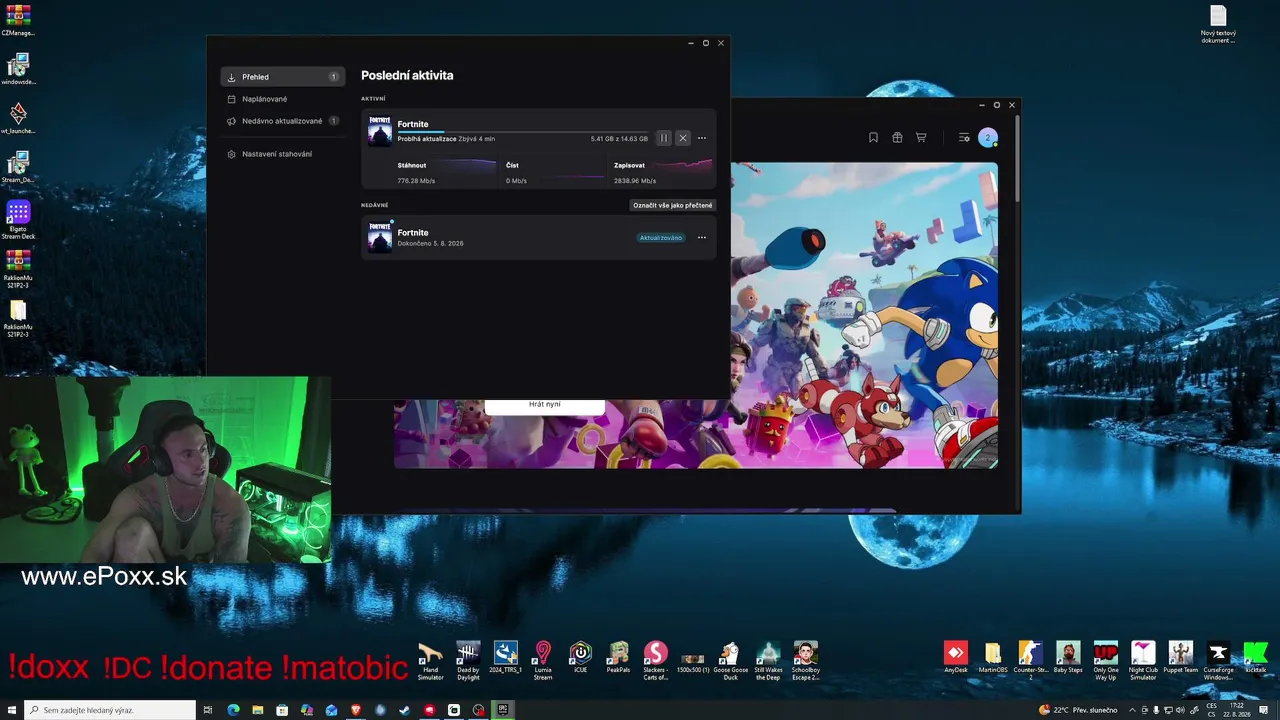The height and width of the screenshot is (720, 1280).
Task: Select the Lumia Stream desktop shortcut
Action: (x=543, y=661)
